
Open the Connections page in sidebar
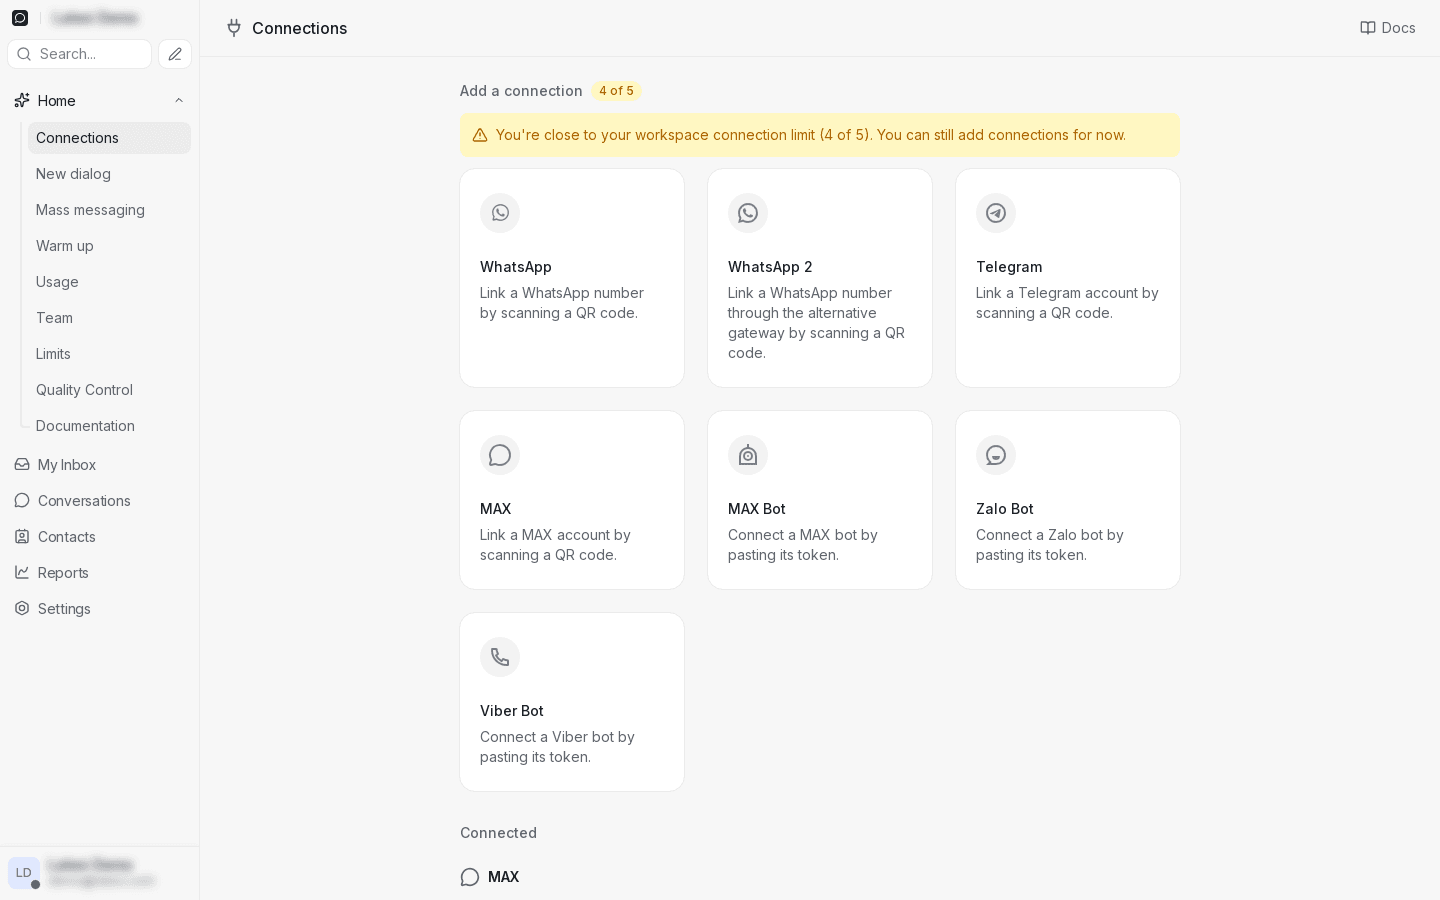click(109, 138)
